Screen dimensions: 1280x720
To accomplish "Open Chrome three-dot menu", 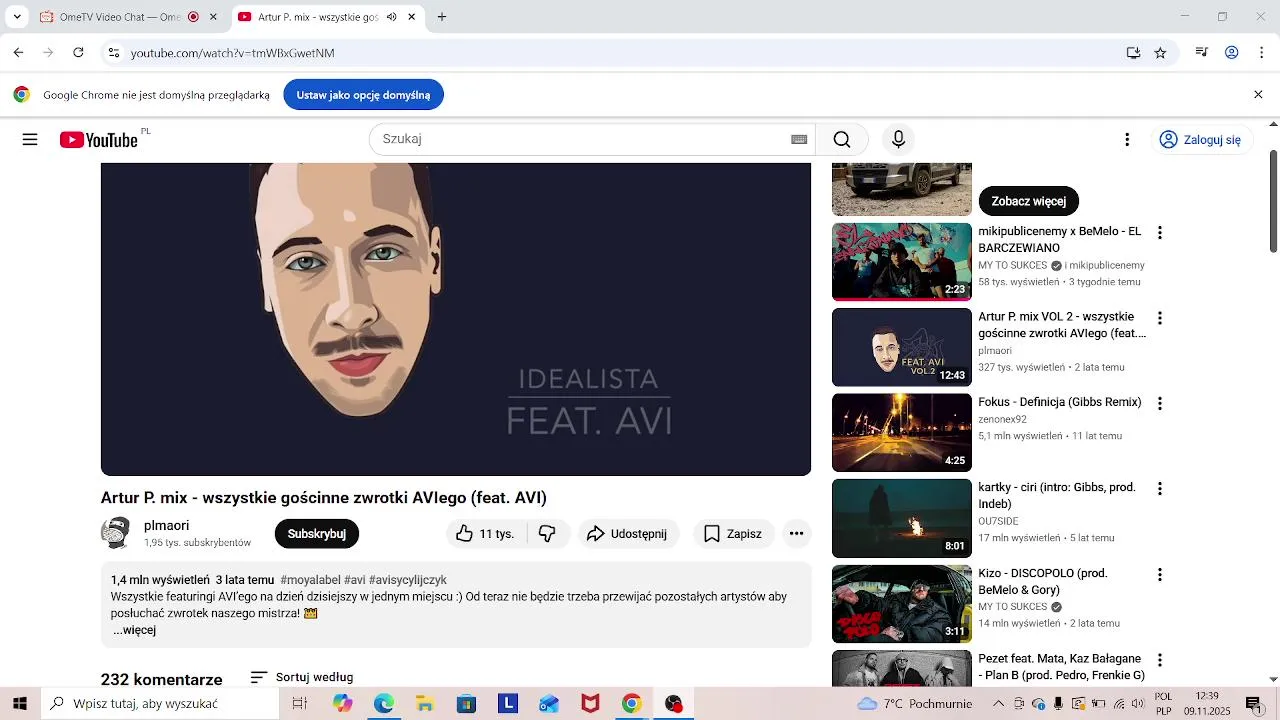I will (1261, 53).
